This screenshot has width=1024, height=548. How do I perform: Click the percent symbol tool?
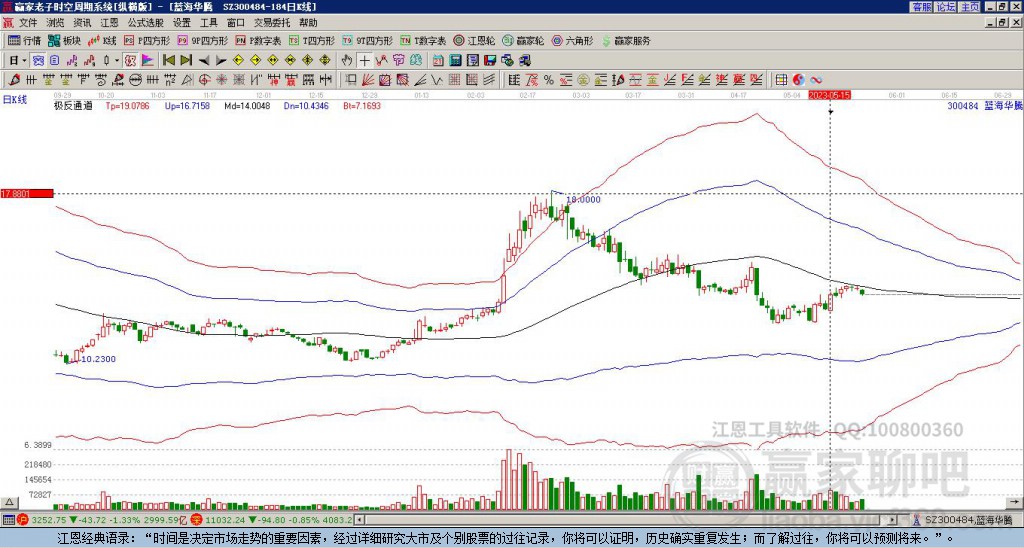click(x=549, y=80)
